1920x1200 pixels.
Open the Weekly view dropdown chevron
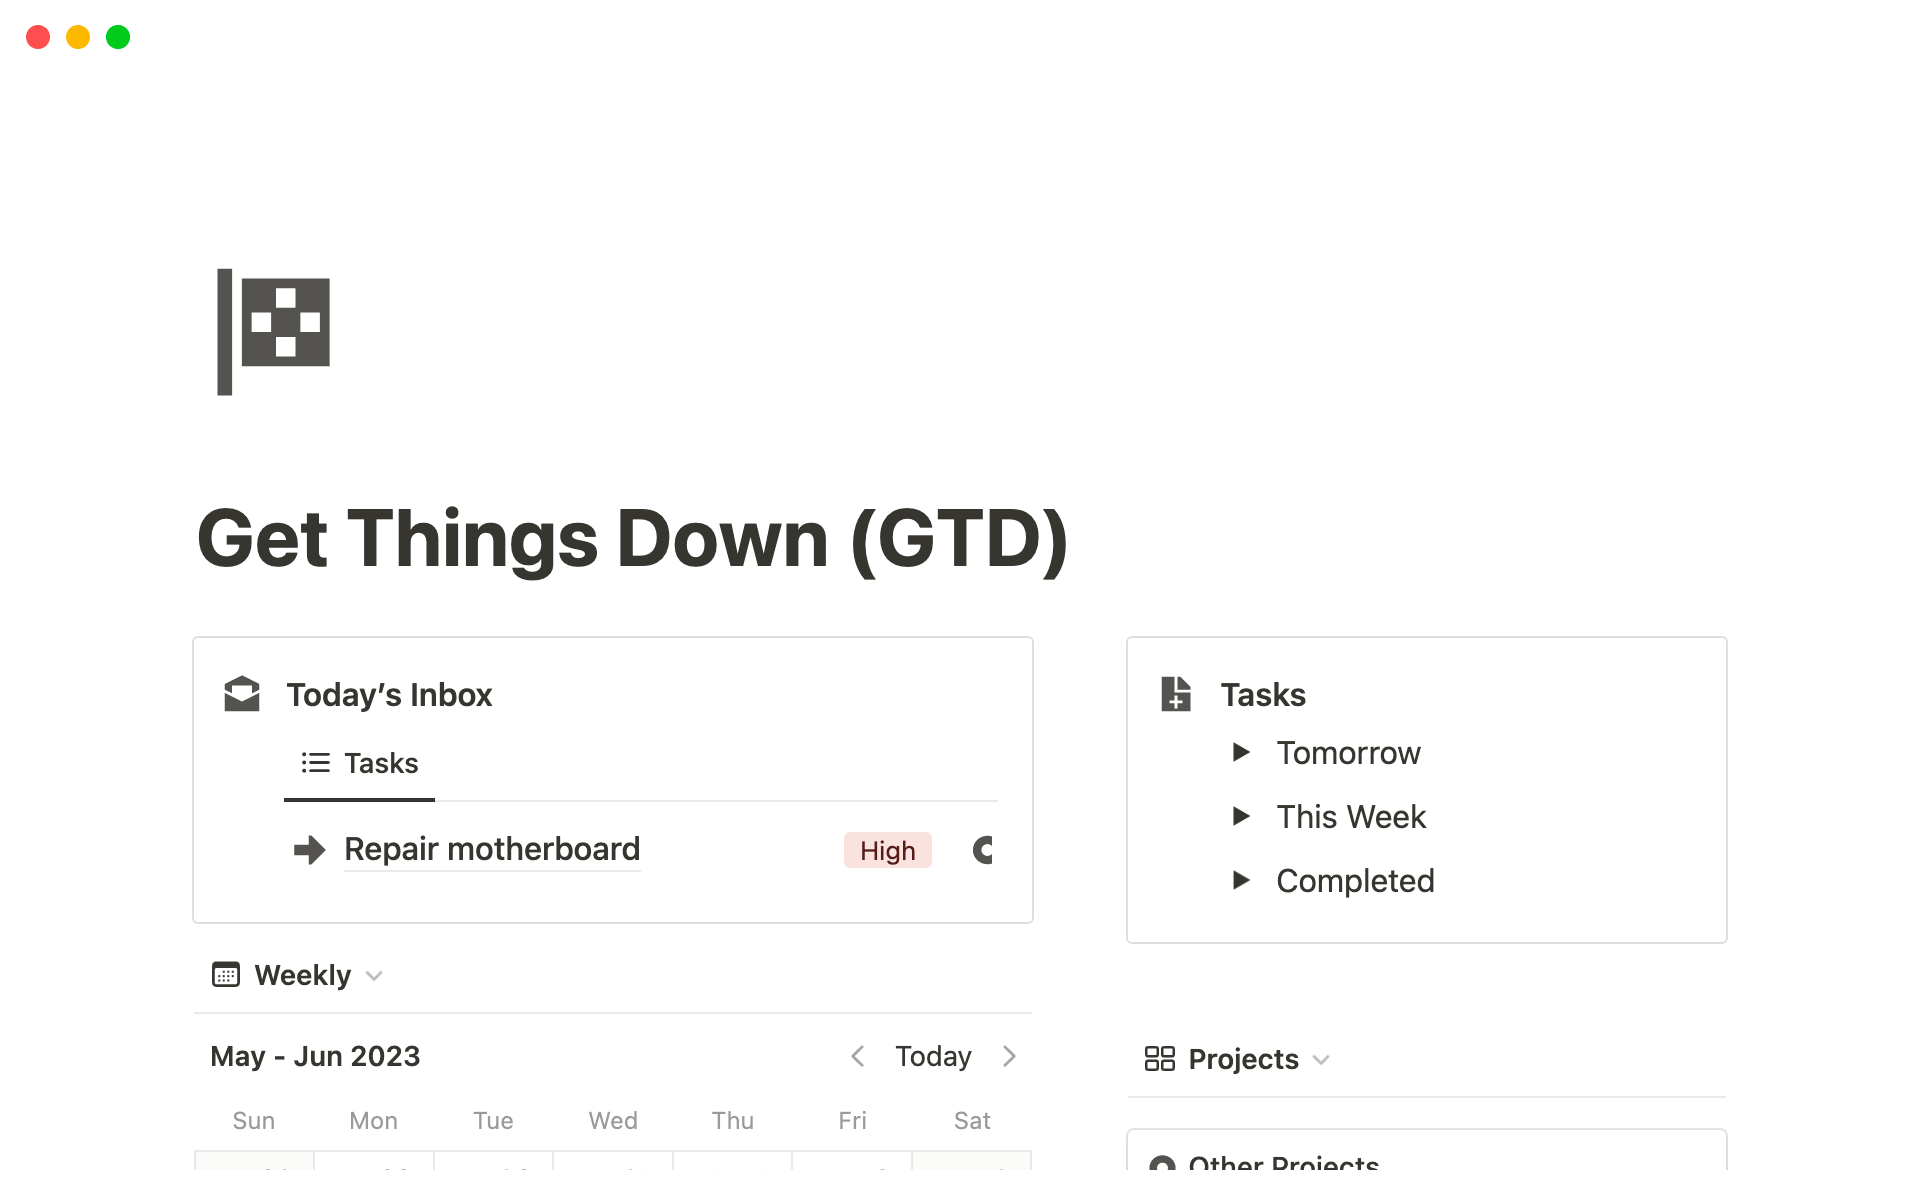click(374, 976)
